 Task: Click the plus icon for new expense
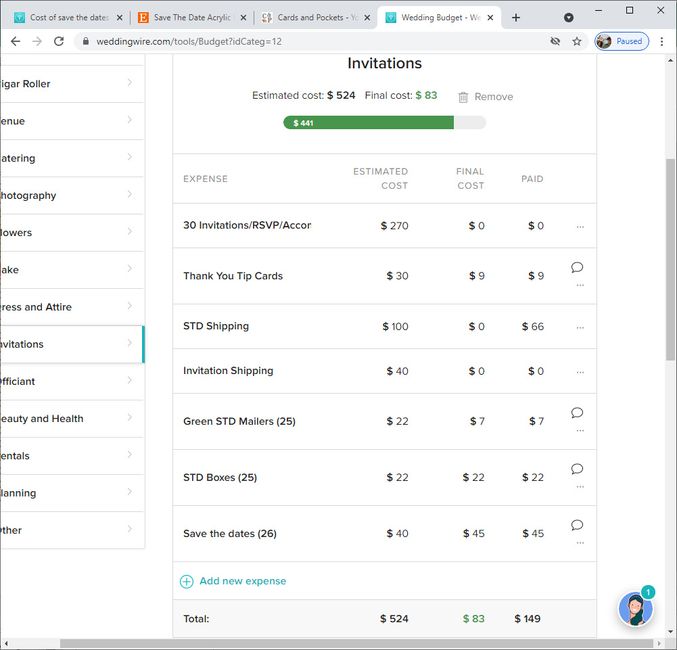coord(186,581)
